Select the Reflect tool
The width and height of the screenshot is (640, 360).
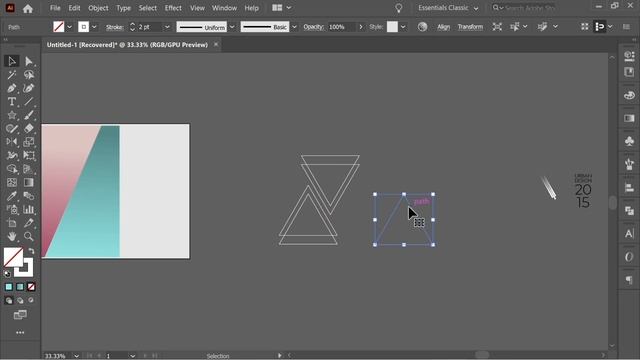pyautogui.click(x=11, y=142)
